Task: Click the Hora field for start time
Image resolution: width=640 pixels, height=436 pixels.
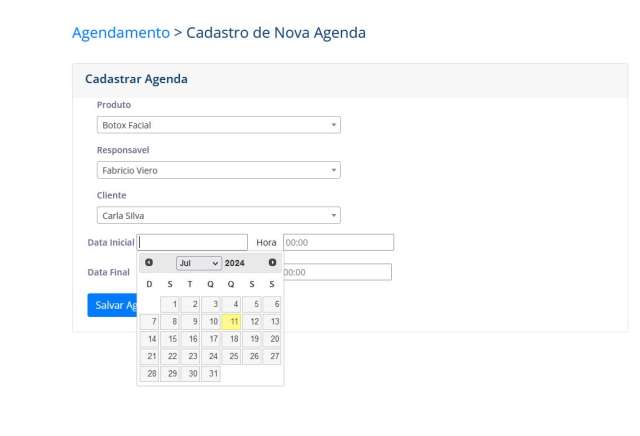Action: point(338,242)
